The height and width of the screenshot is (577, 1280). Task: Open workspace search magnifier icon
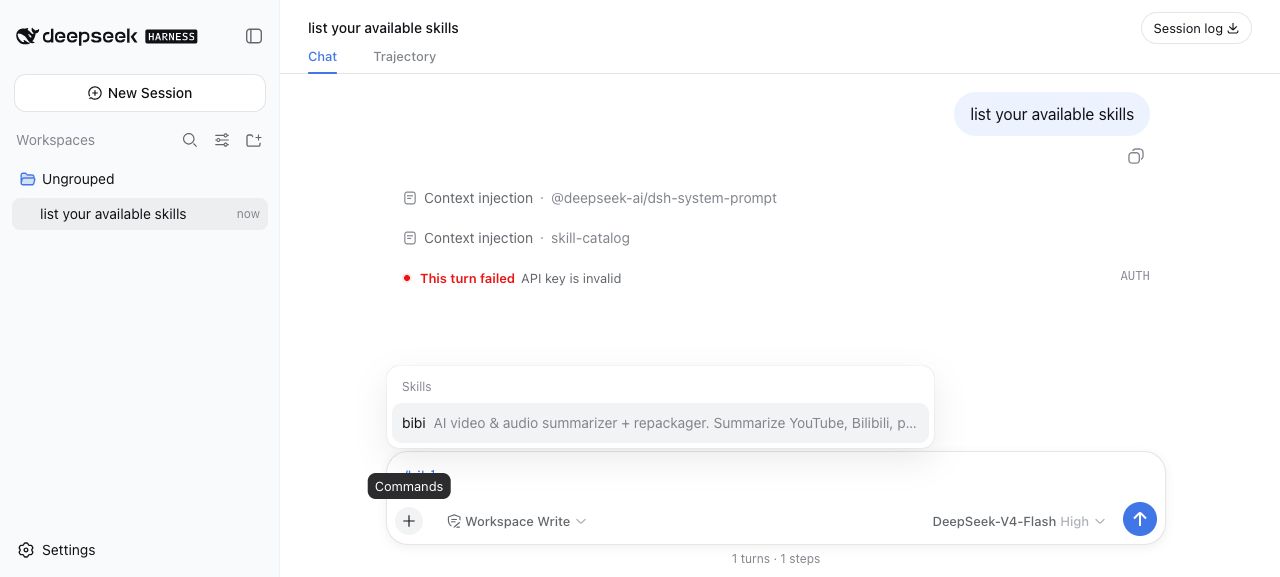(x=190, y=140)
